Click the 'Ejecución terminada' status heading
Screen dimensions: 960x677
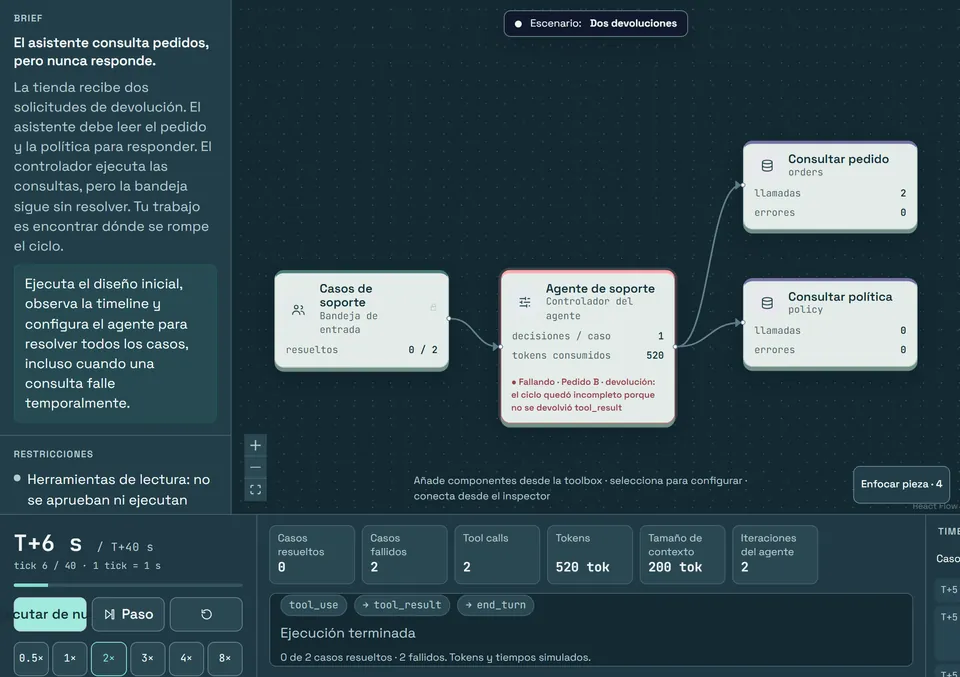[348, 633]
